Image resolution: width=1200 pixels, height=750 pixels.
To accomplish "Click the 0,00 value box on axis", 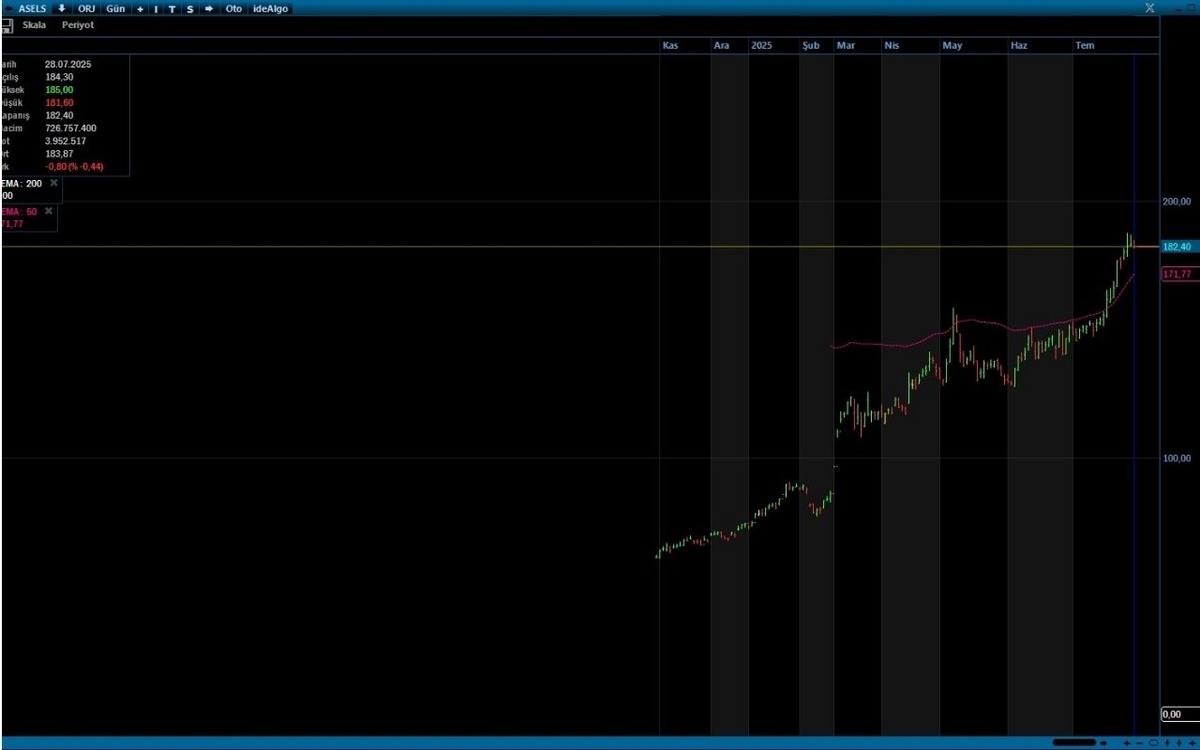I will click(x=1179, y=714).
